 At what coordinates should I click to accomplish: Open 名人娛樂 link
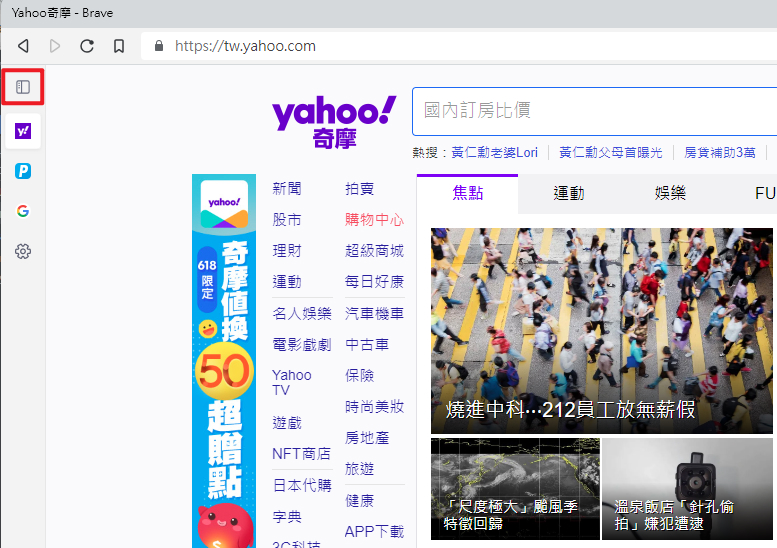pyautogui.click(x=302, y=314)
